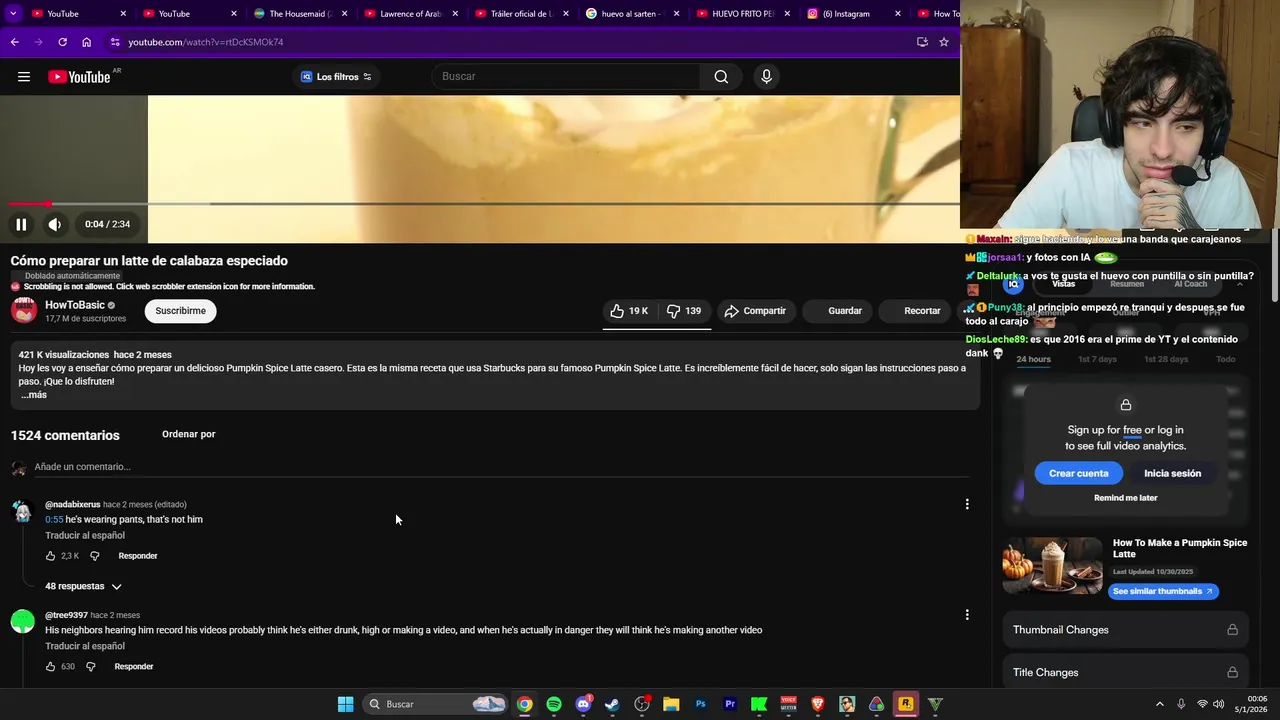
Task: Open Spotify from the taskbar
Action: tap(554, 704)
